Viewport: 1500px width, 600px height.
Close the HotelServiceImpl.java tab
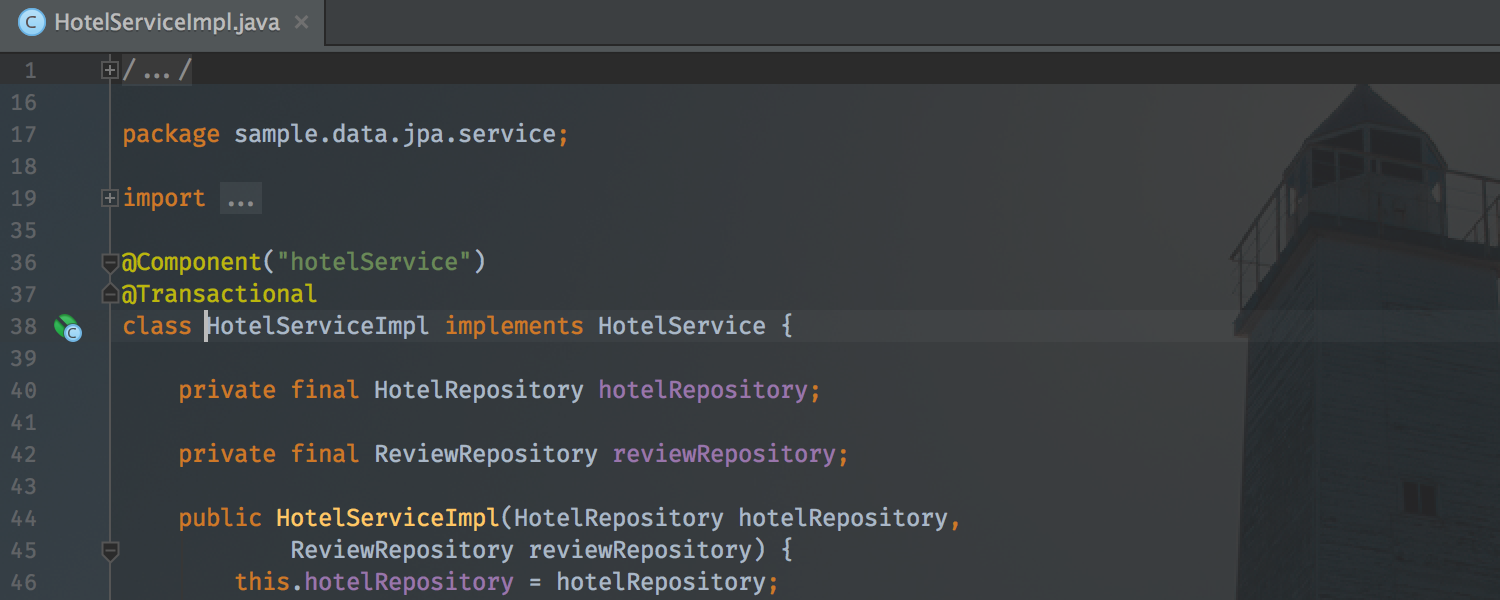(303, 22)
